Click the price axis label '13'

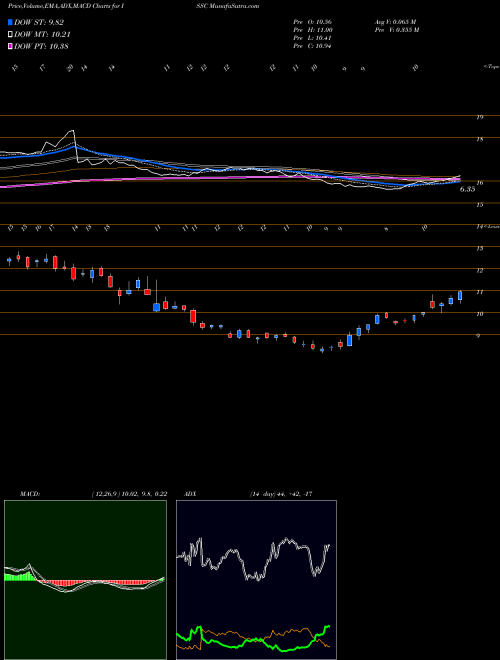(x=479, y=249)
